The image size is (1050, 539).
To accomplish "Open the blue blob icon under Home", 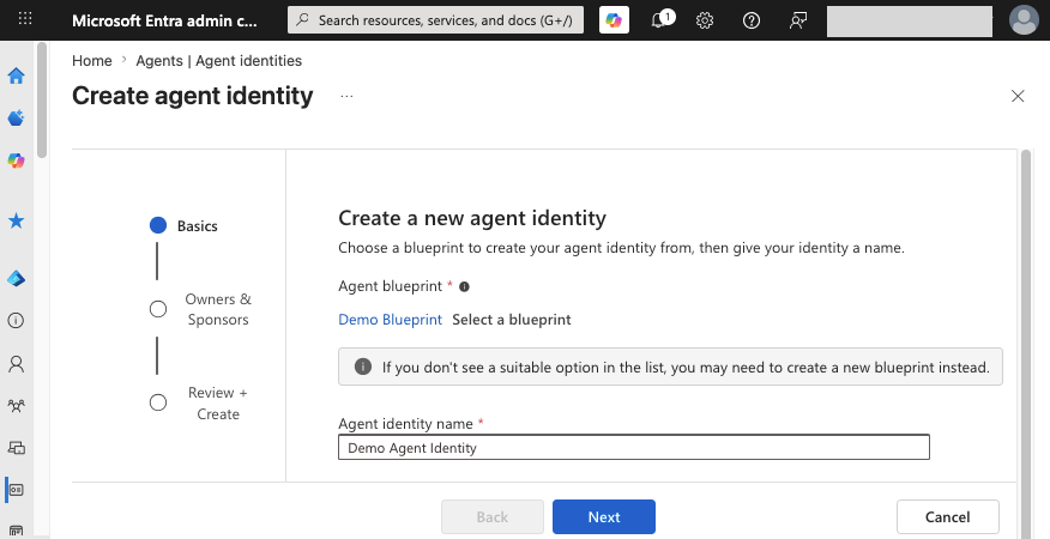I will coord(16,118).
